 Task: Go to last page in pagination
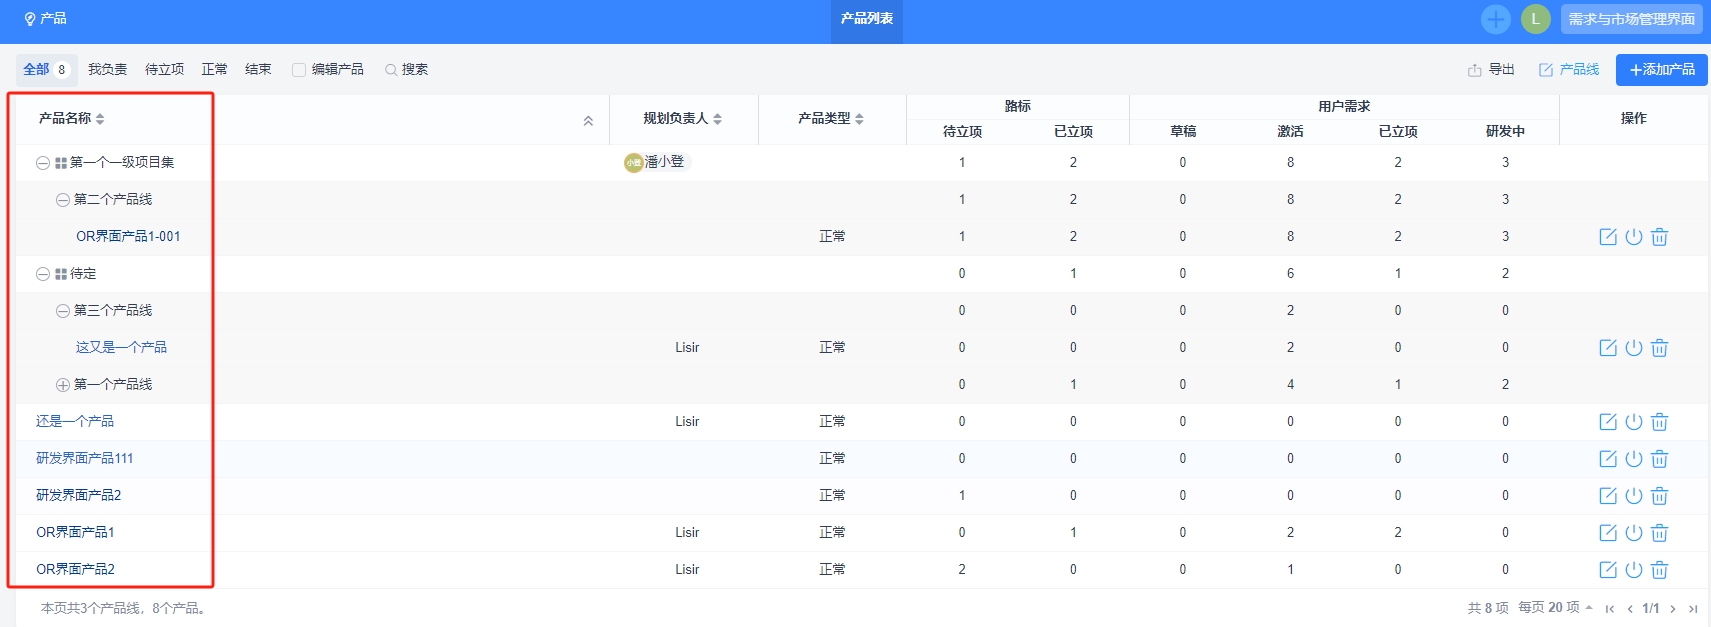tap(1693, 609)
